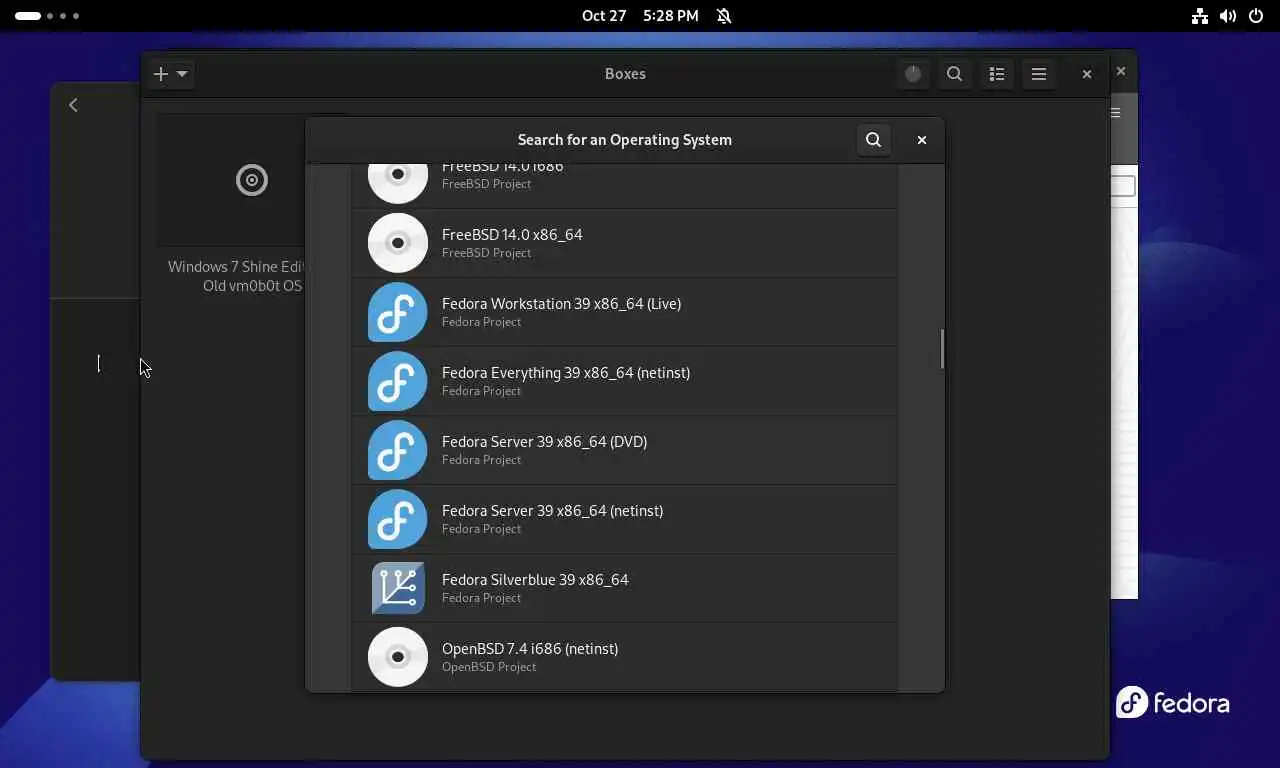1280x768 pixels.
Task: Open the Windows 7 Shine Edition box thumbnail
Action: pyautogui.click(x=232, y=180)
